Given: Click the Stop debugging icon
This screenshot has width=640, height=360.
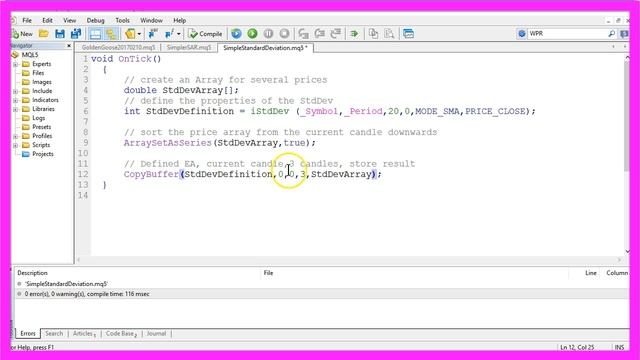Looking at the screenshot, I should click(x=284, y=34).
